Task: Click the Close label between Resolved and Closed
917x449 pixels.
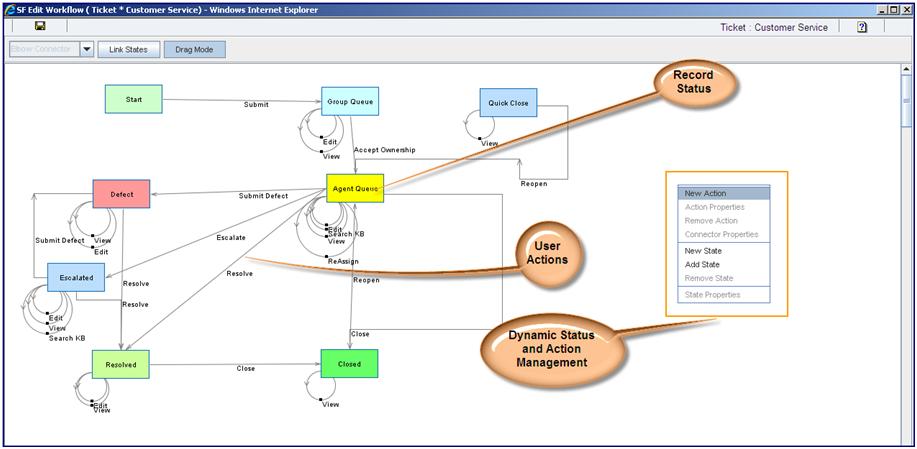Action: [246, 368]
